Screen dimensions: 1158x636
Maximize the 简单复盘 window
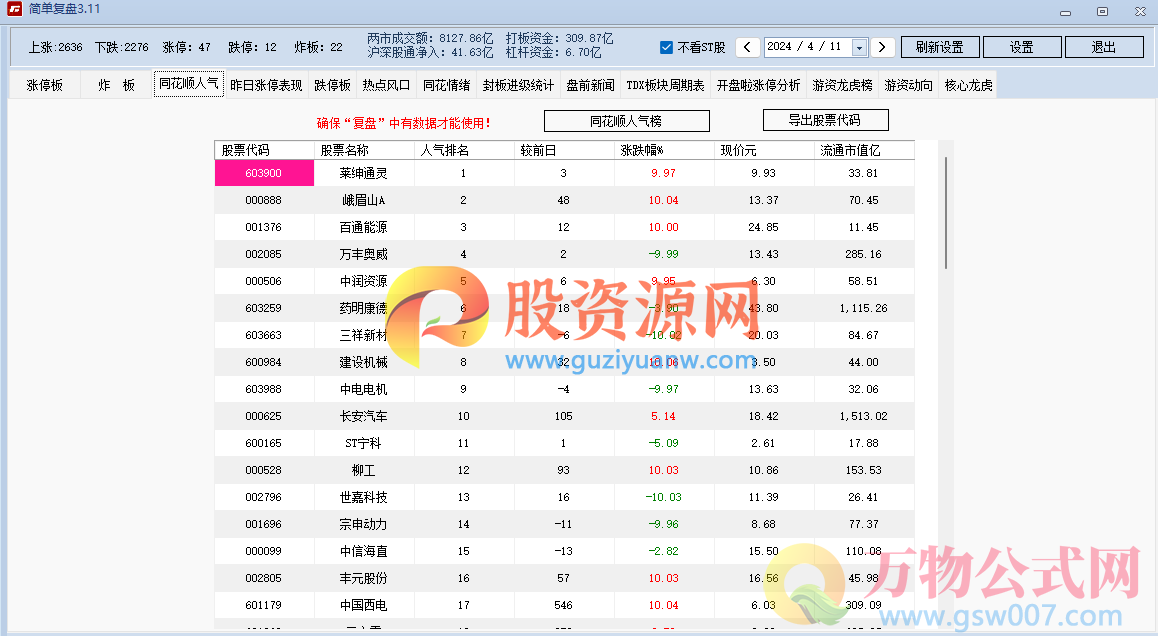(1102, 11)
